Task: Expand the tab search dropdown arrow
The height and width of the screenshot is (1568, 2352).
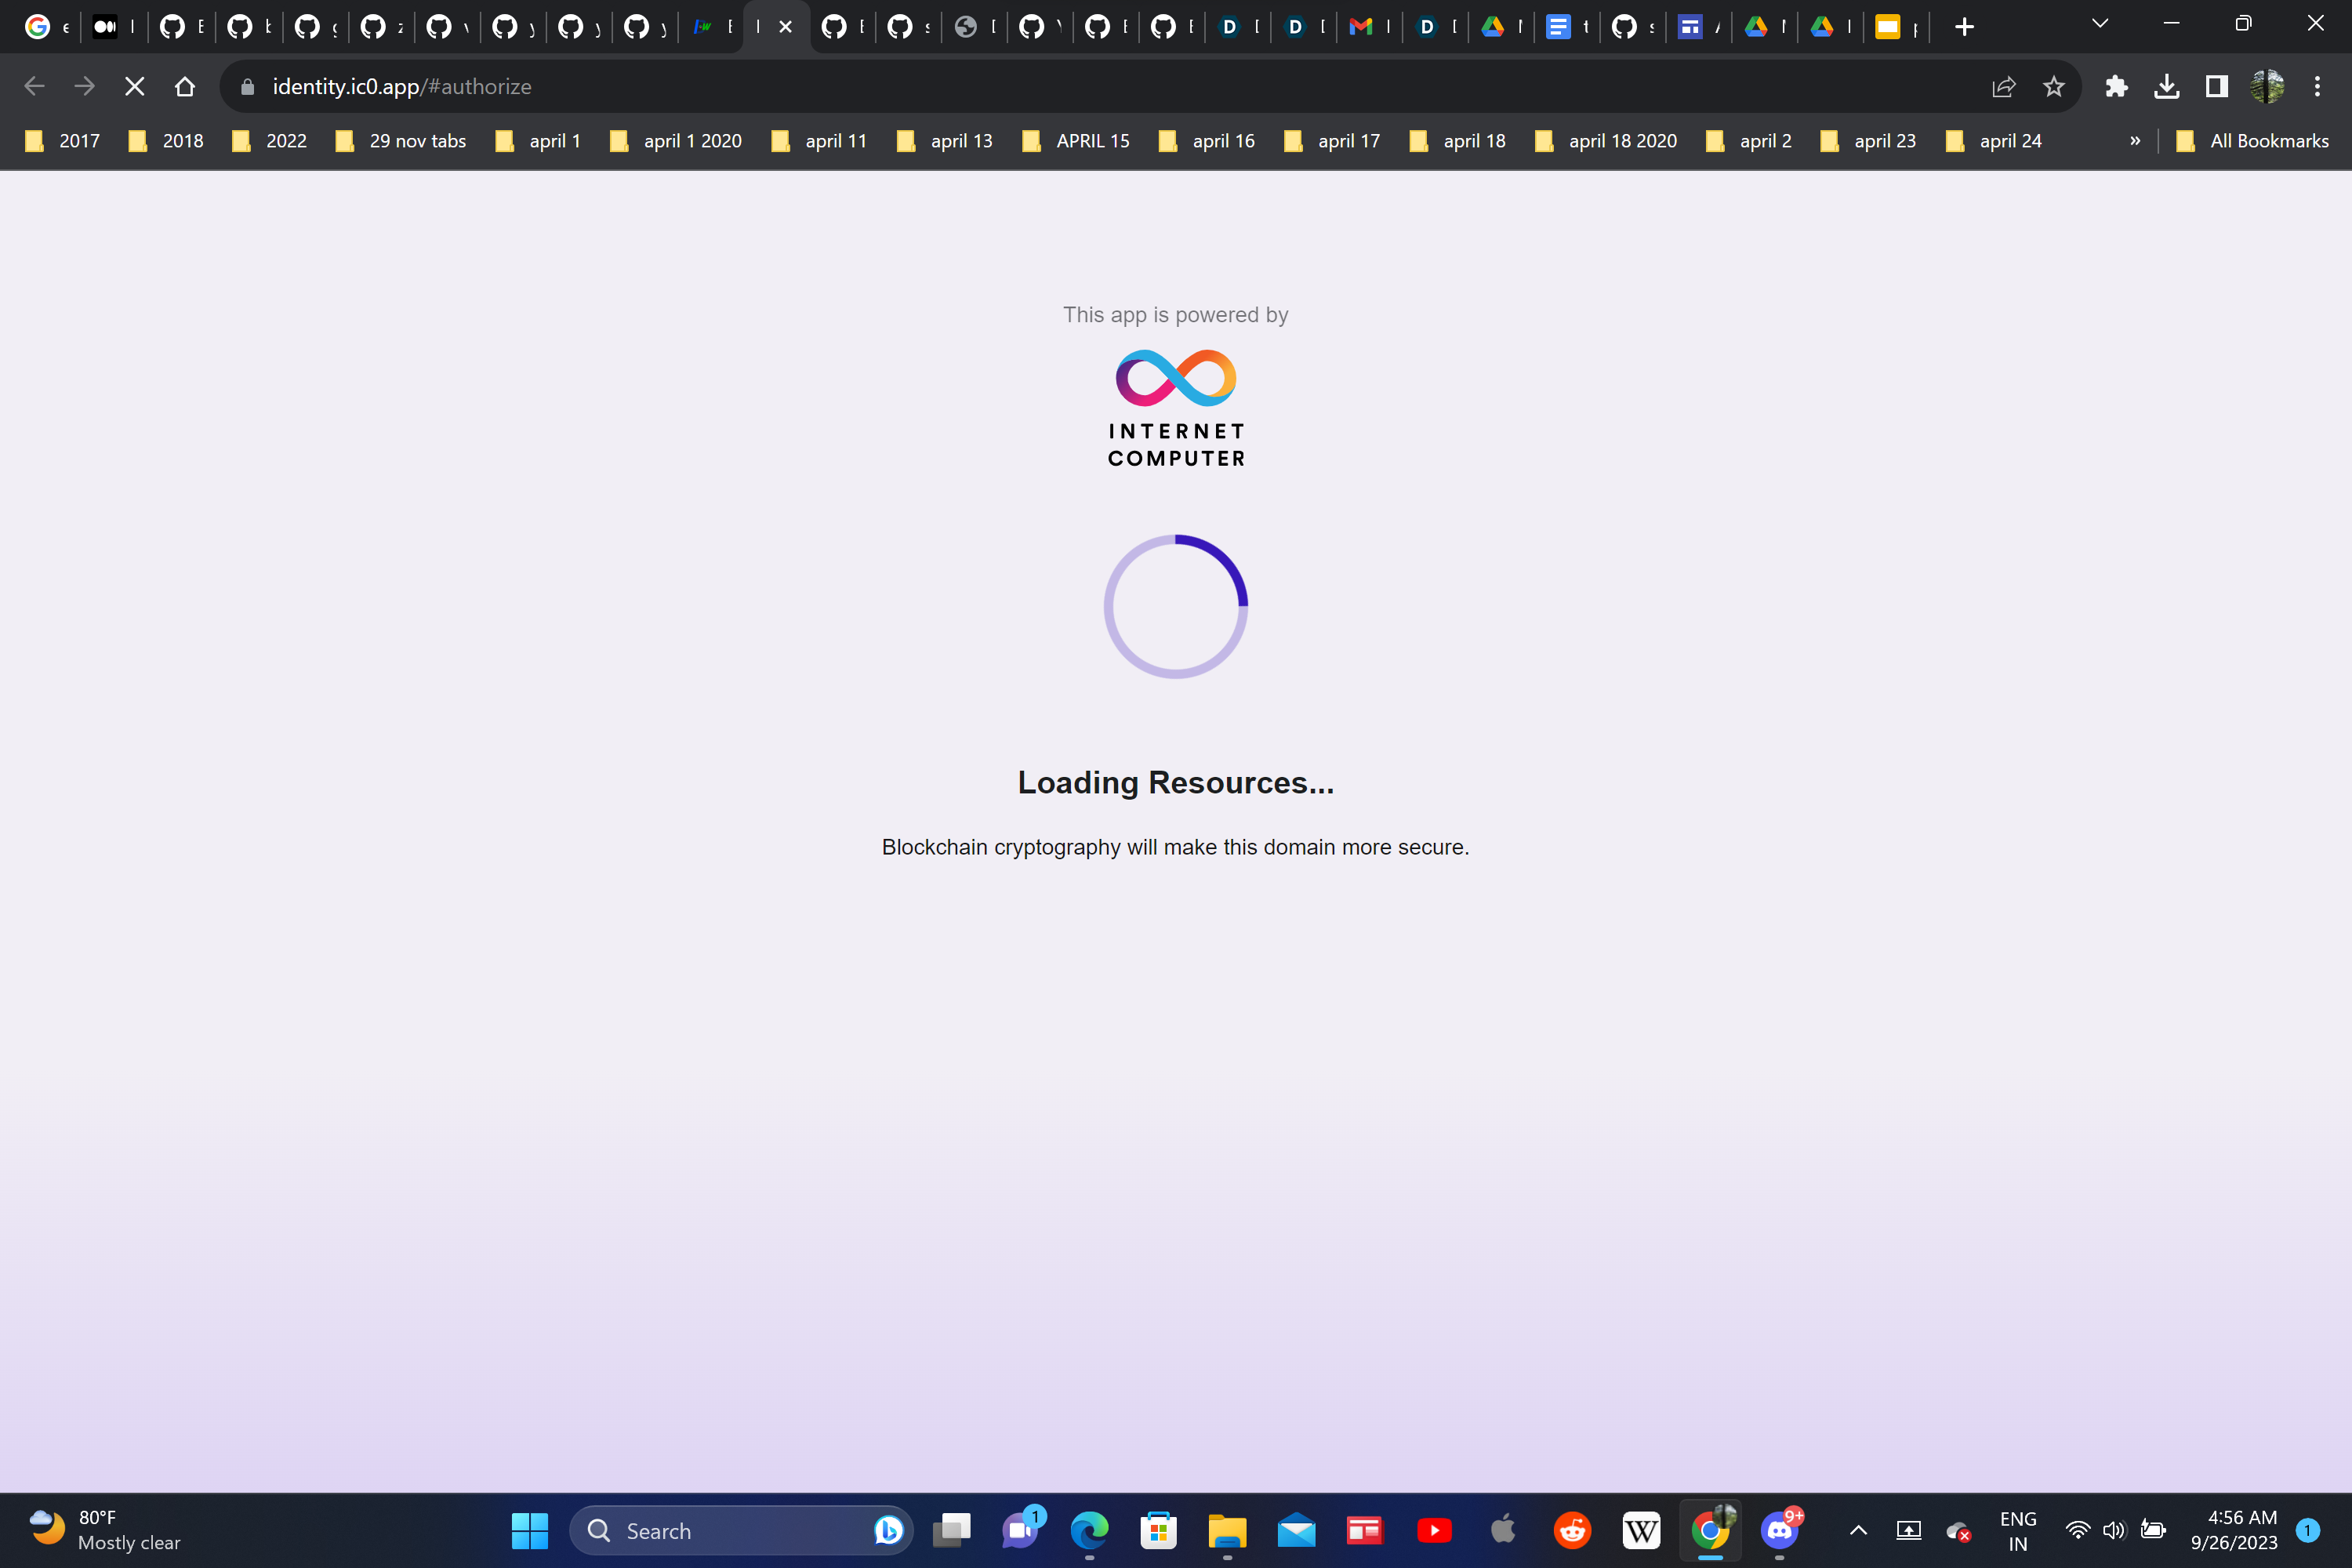Action: (2099, 24)
